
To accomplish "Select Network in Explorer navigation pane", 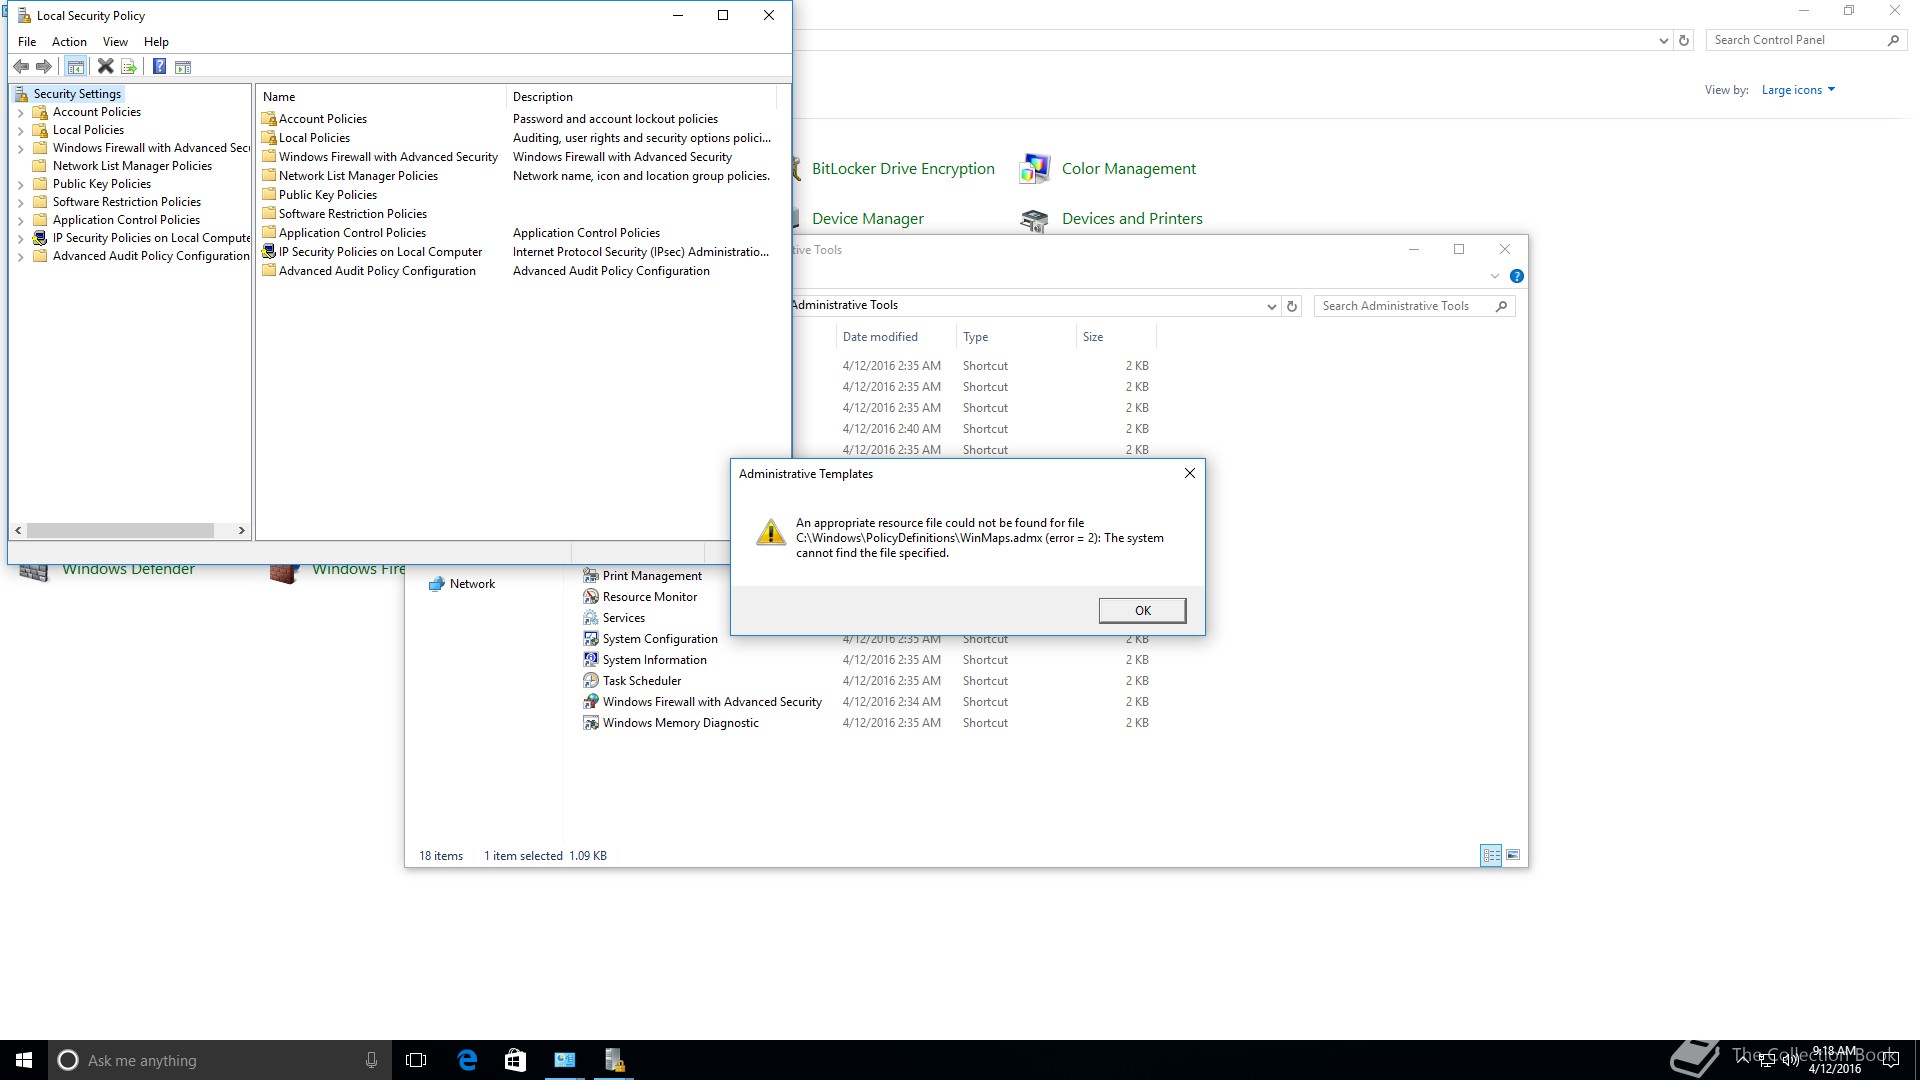I will [x=472, y=584].
